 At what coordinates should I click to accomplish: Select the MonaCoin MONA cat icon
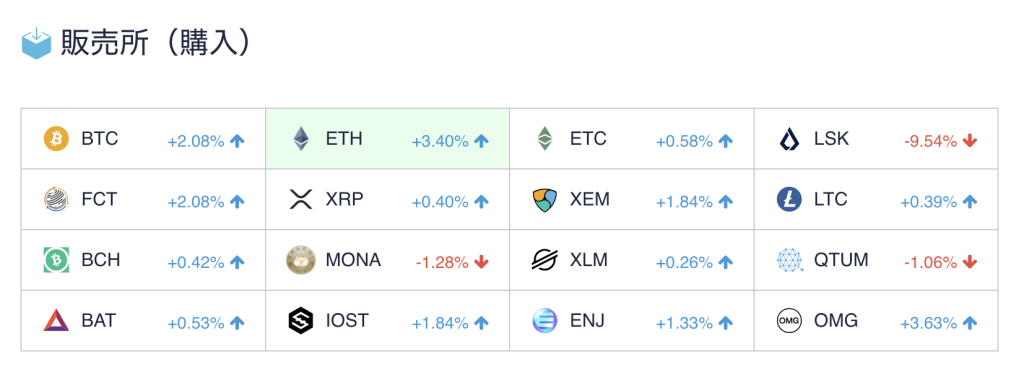(x=300, y=260)
